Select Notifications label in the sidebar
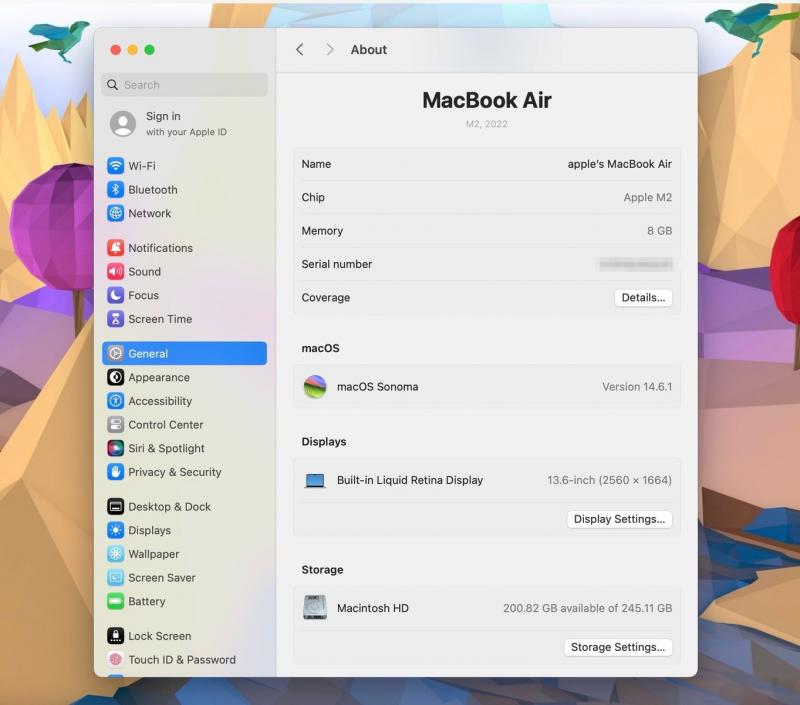This screenshot has height=705, width=800. tap(161, 248)
